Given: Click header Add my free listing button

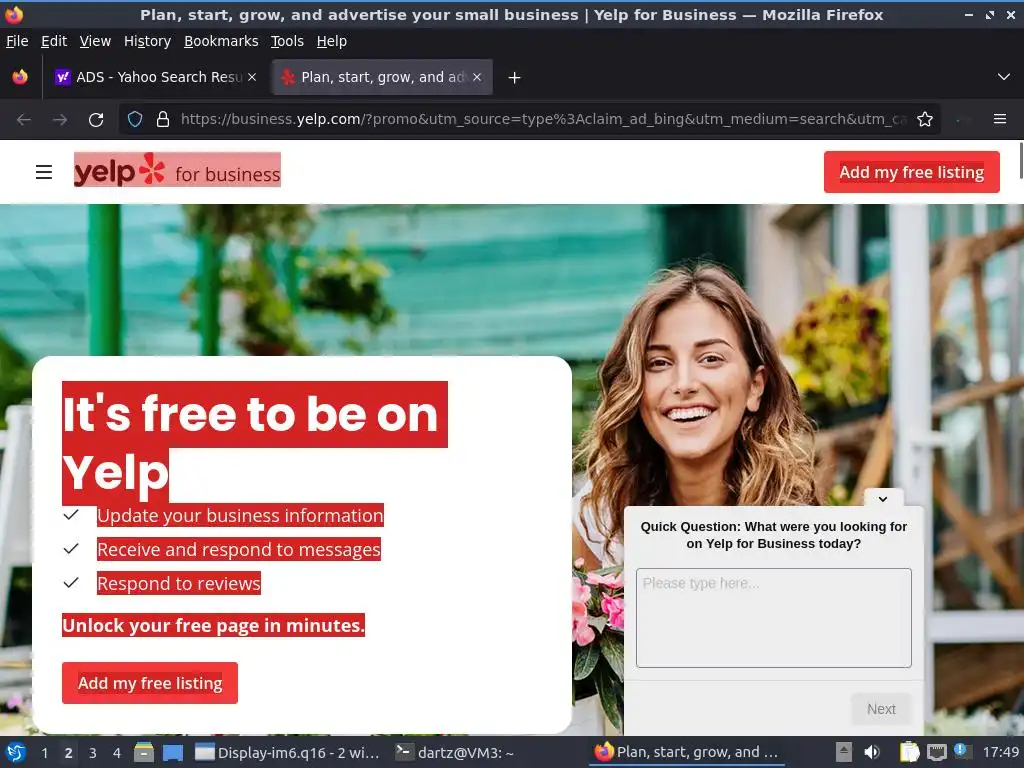Looking at the screenshot, I should (912, 172).
